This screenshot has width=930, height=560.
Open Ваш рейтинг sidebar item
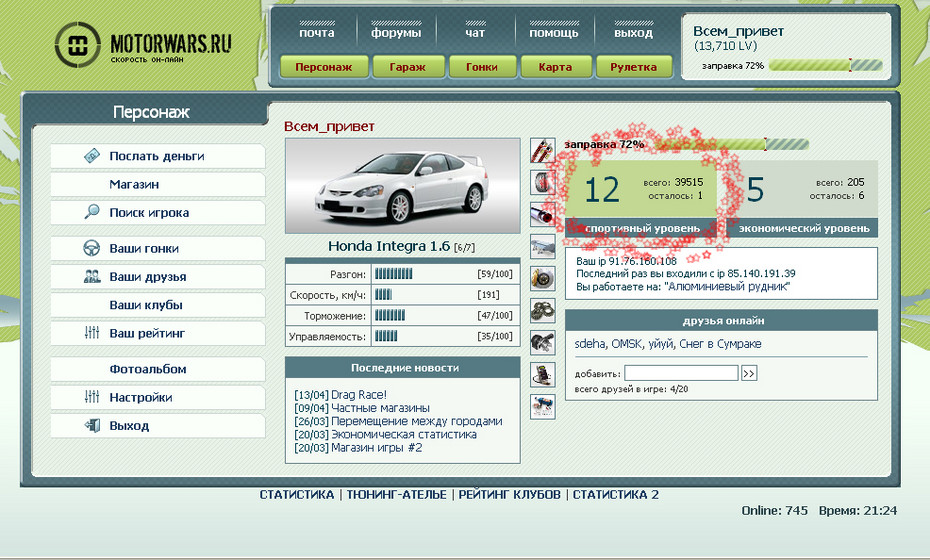click(158, 333)
